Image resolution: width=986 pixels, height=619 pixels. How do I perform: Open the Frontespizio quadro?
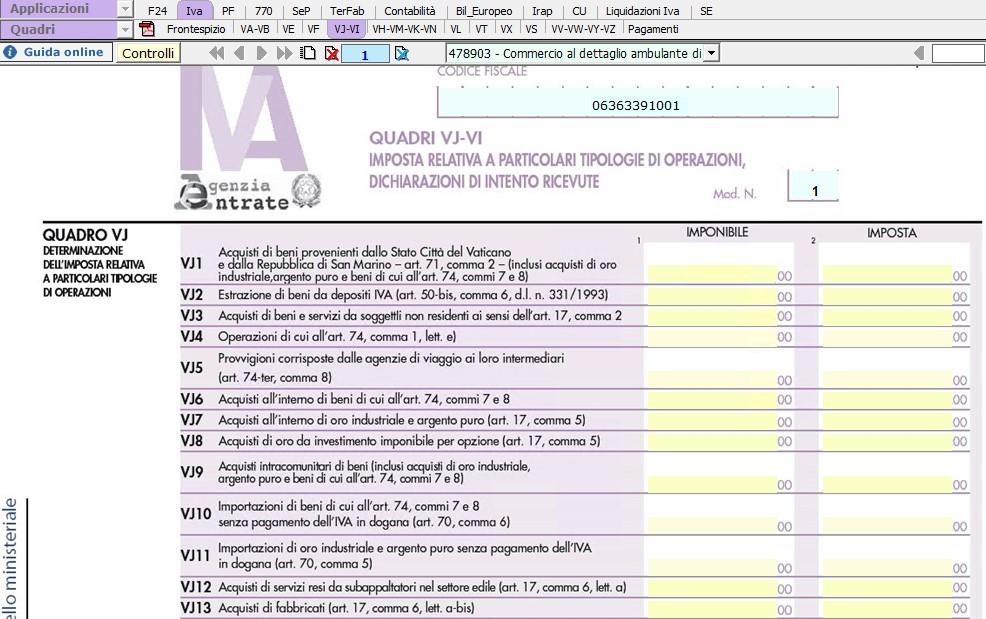[x=196, y=29]
